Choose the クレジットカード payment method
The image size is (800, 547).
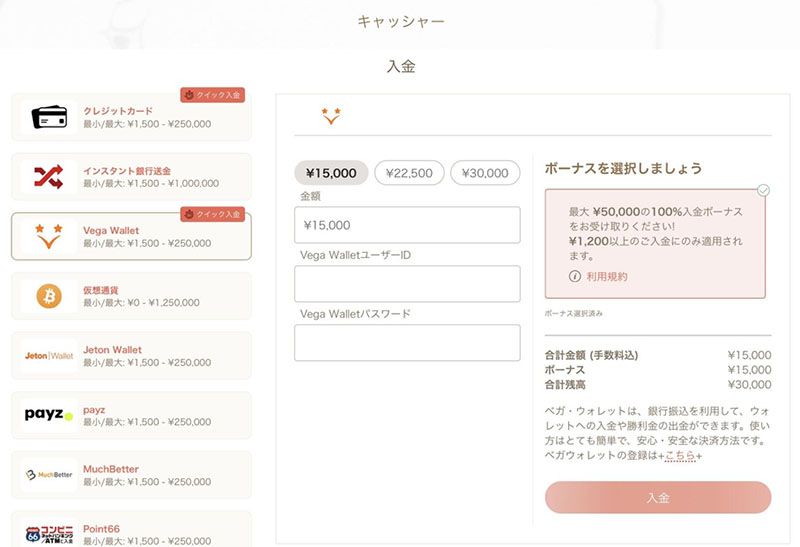[x=132, y=117]
